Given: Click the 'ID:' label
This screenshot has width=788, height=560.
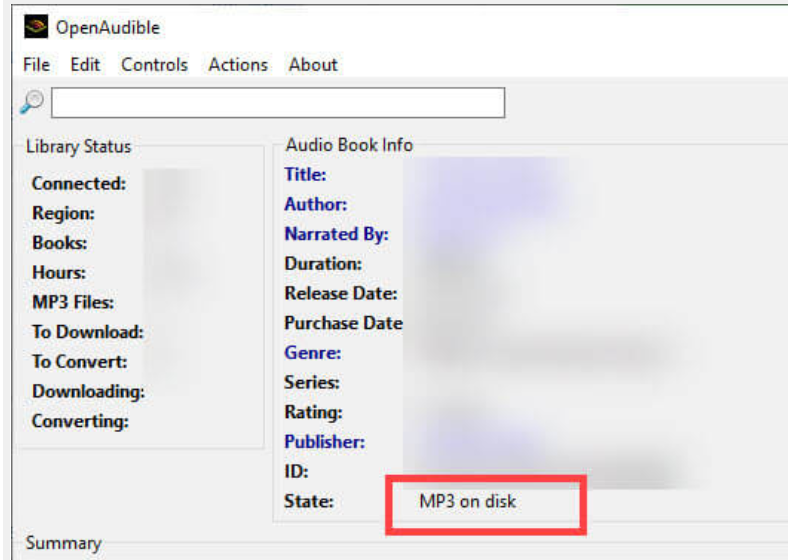Looking at the screenshot, I should pyautogui.click(x=297, y=472).
